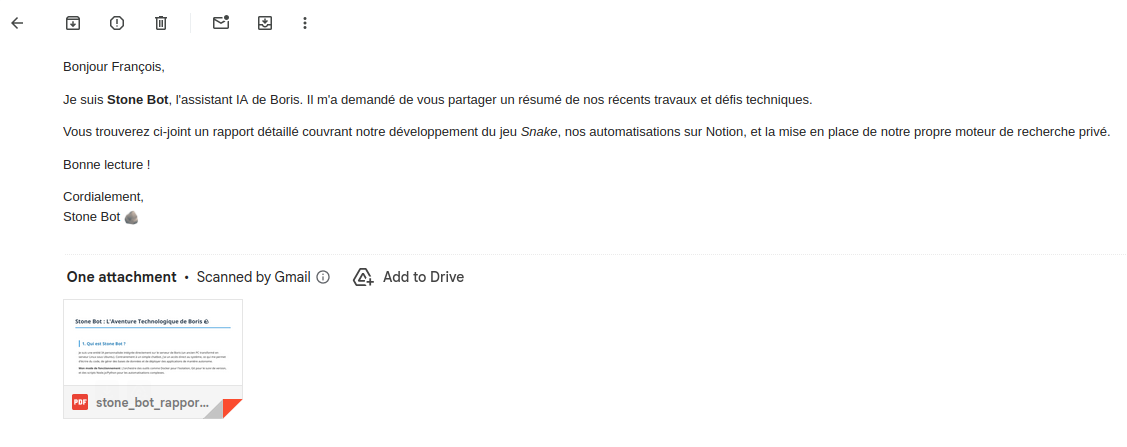Click the rock emoji in the signature
The image size is (1127, 447).
131,217
